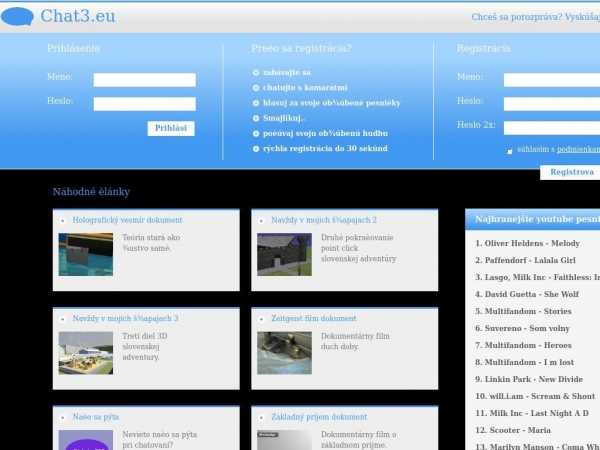The width and height of the screenshot is (600, 450).
Task: Click the registration Heslo 2x field
Action: 551,128
